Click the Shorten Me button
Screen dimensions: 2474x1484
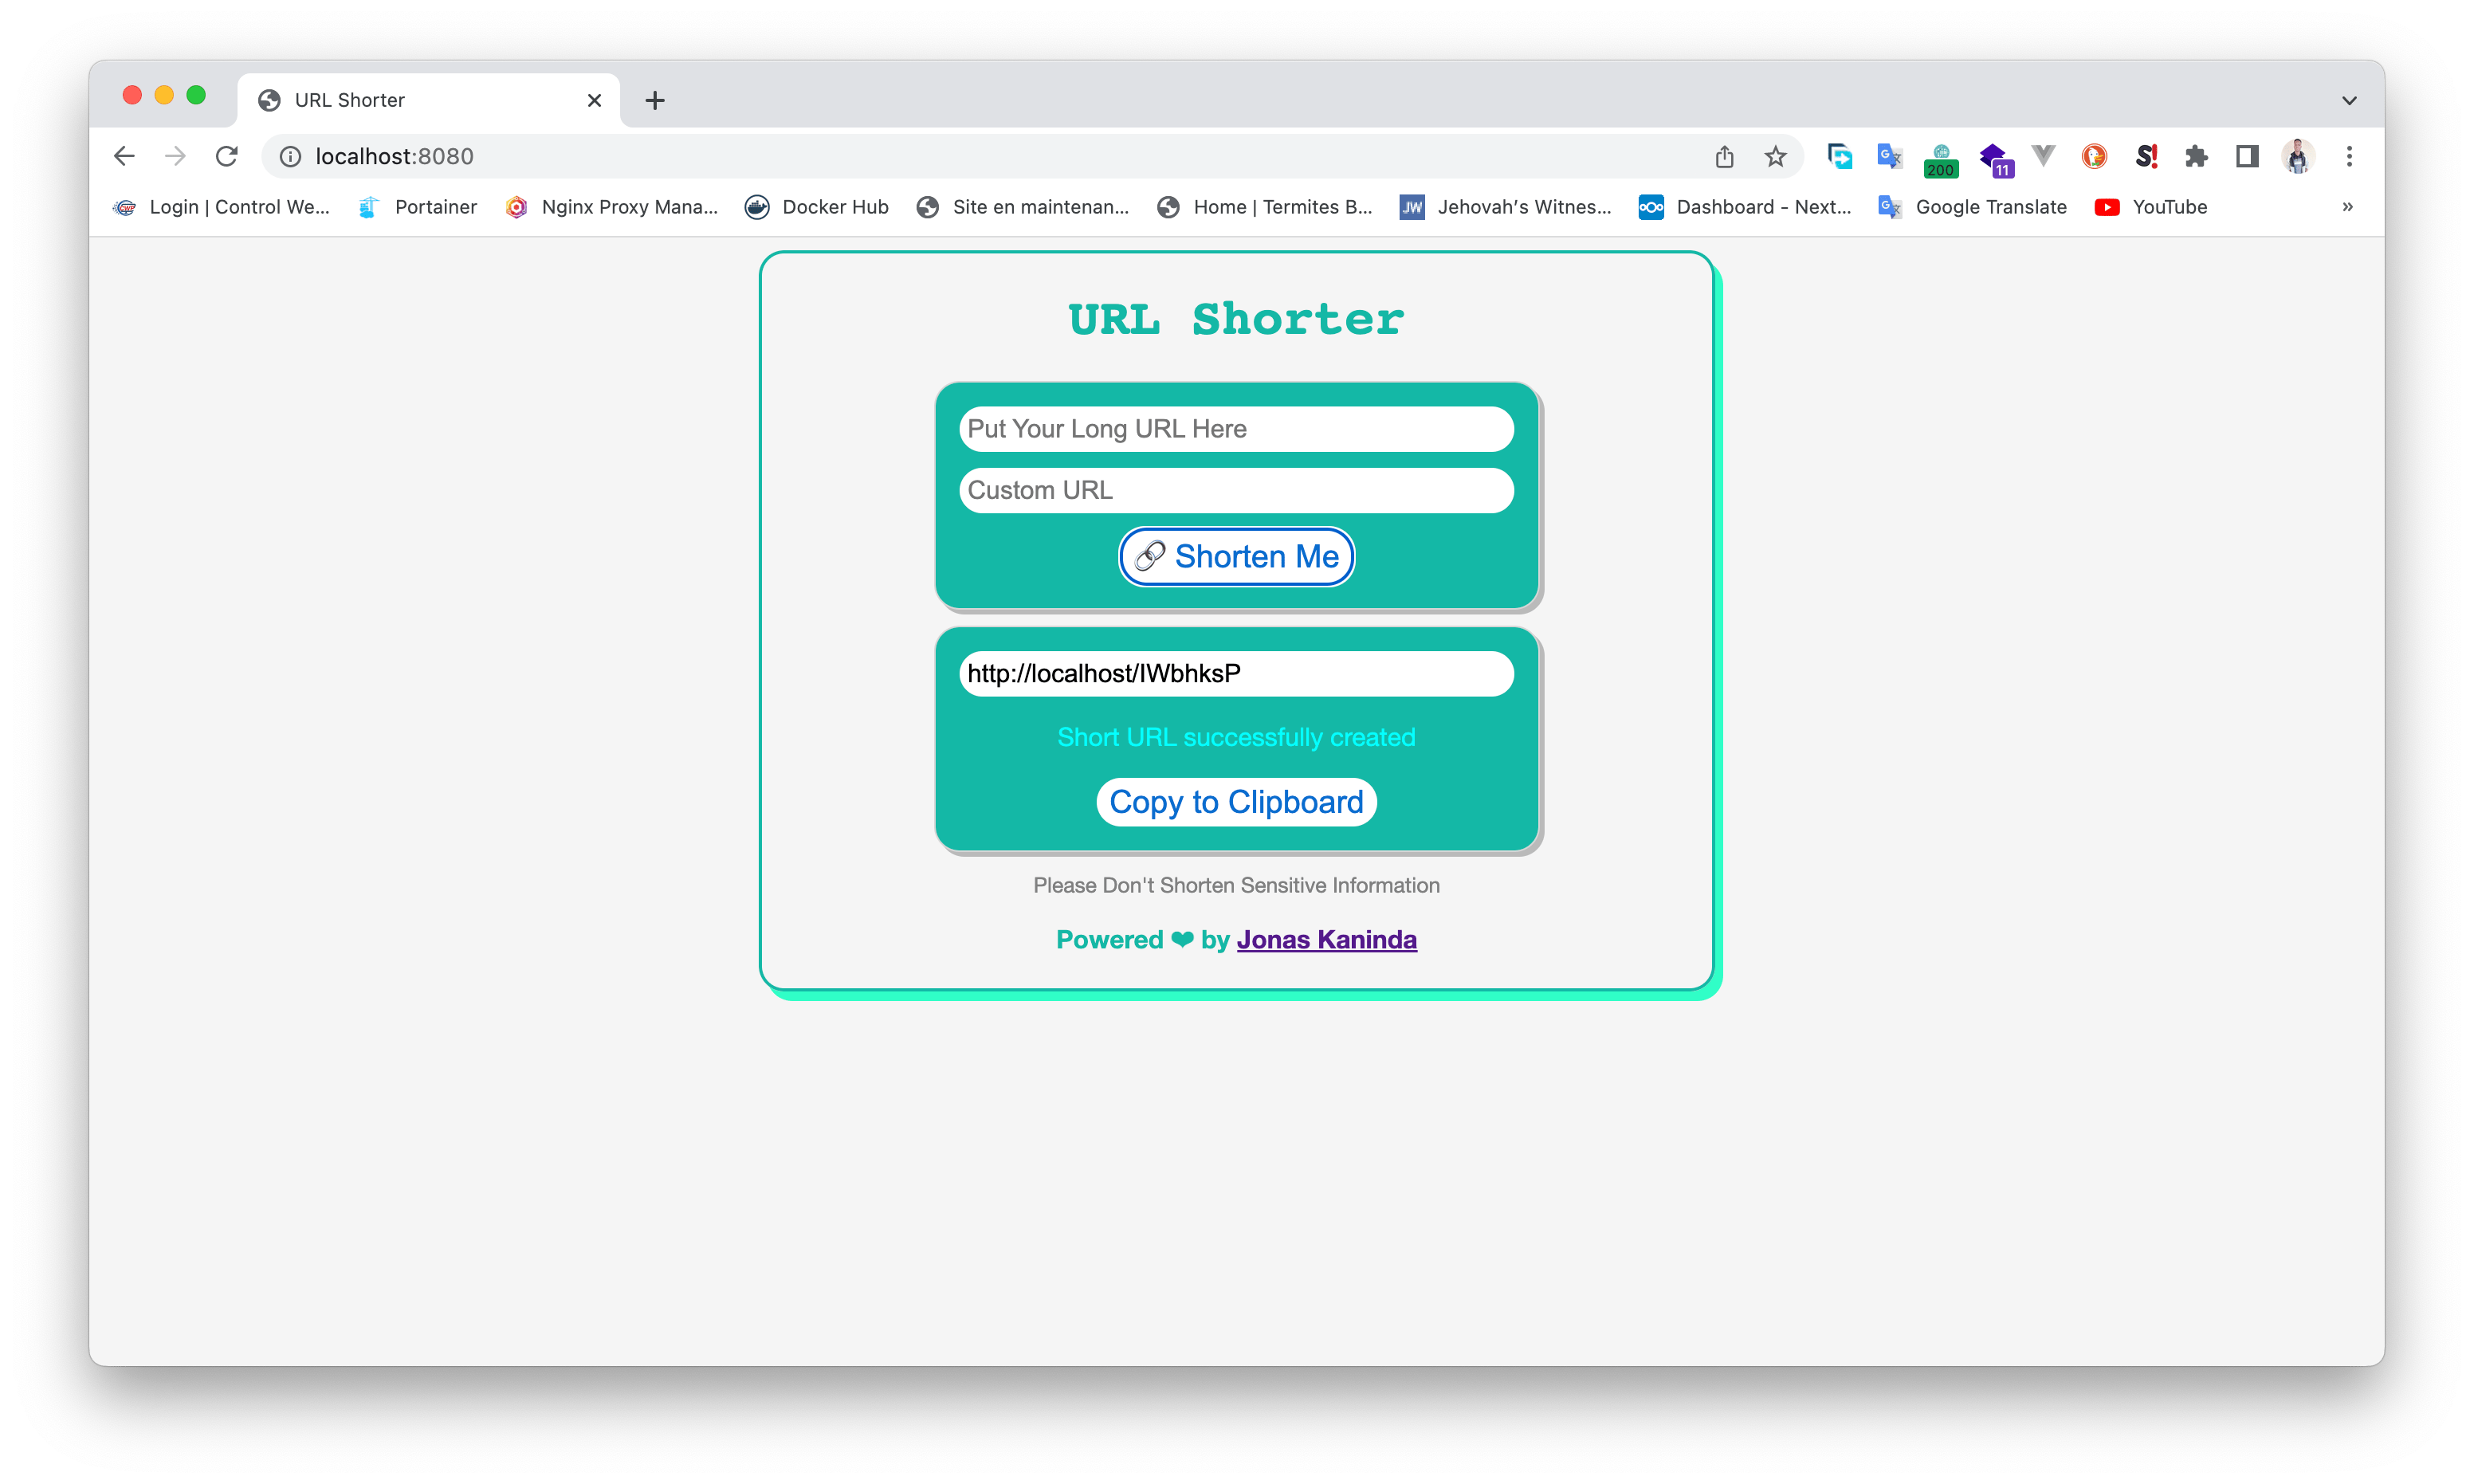point(1236,556)
